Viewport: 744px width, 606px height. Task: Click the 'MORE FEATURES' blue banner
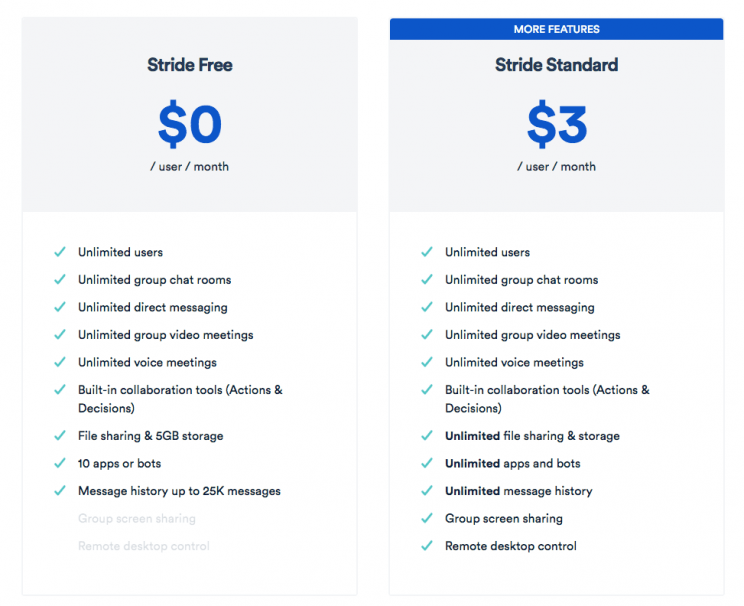(556, 29)
